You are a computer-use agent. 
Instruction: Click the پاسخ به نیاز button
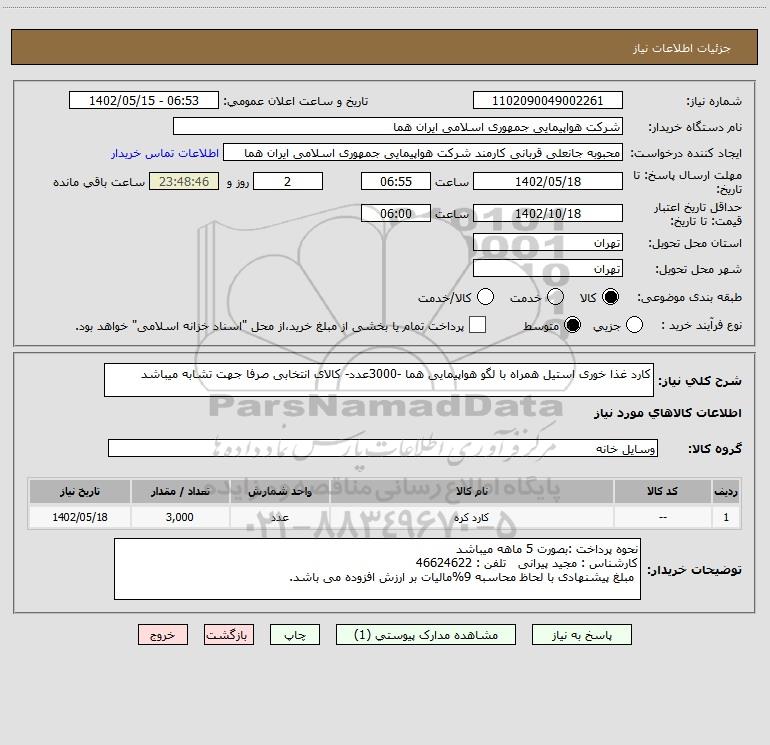click(x=581, y=635)
